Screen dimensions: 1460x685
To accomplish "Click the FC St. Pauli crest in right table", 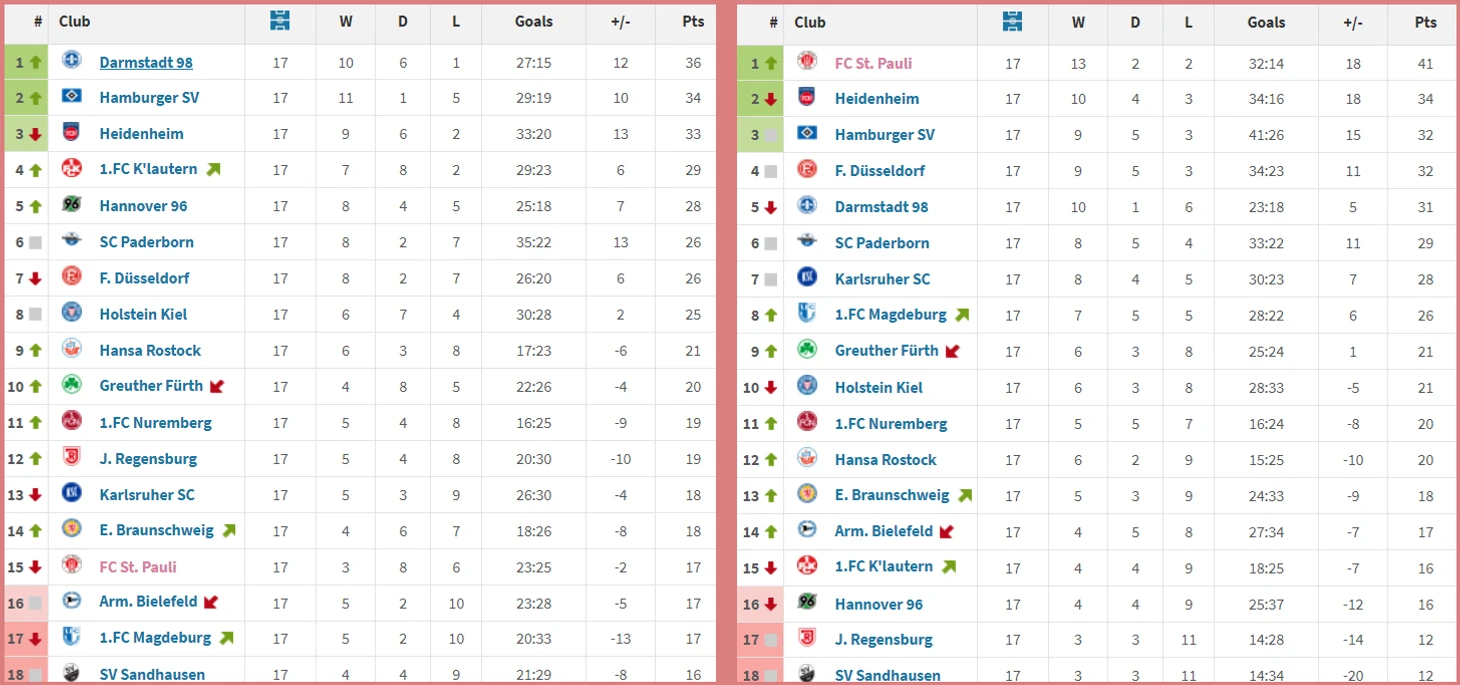I will click(807, 62).
